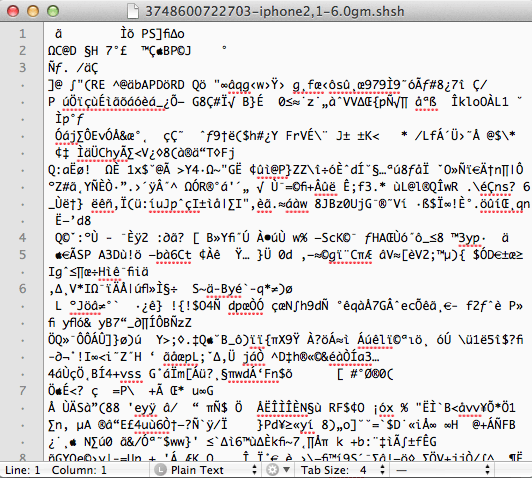532x478 pixels.
Task: Click line number 4 in the gutter
Action: 22,238
